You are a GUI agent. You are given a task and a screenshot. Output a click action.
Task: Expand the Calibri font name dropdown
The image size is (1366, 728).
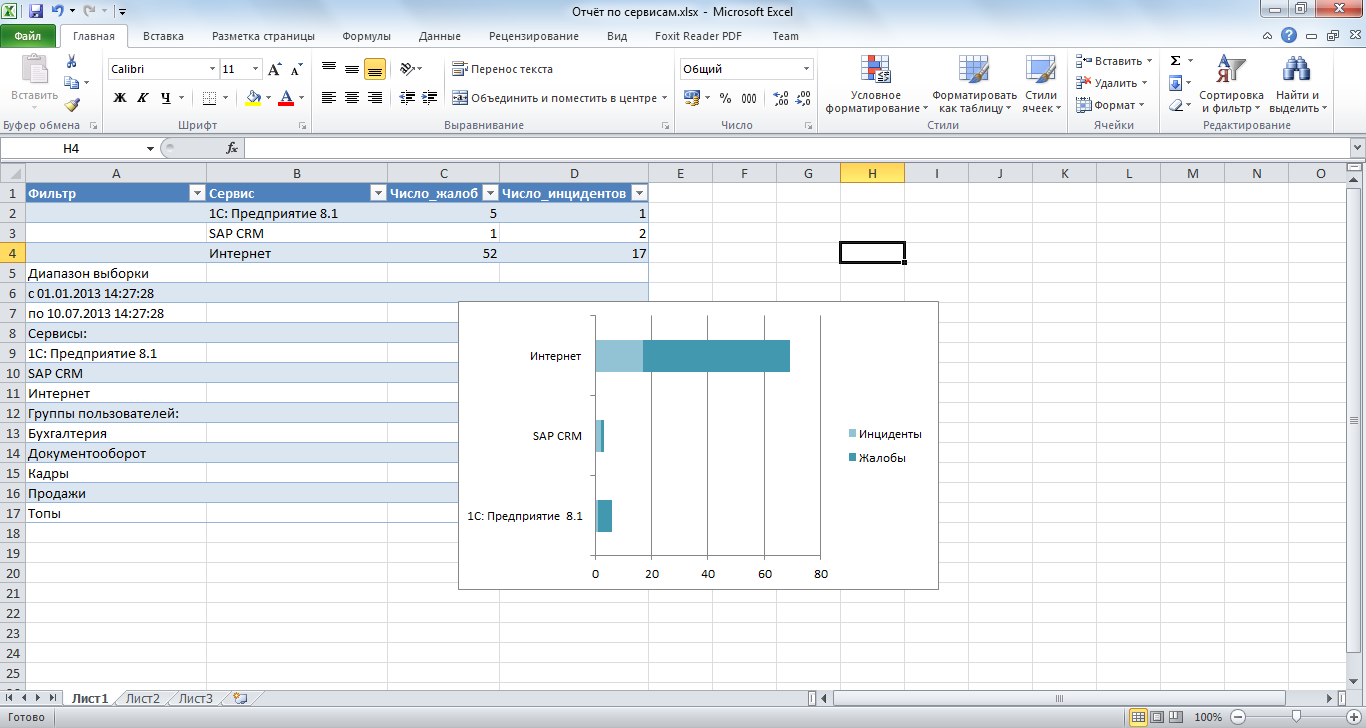tap(212, 70)
